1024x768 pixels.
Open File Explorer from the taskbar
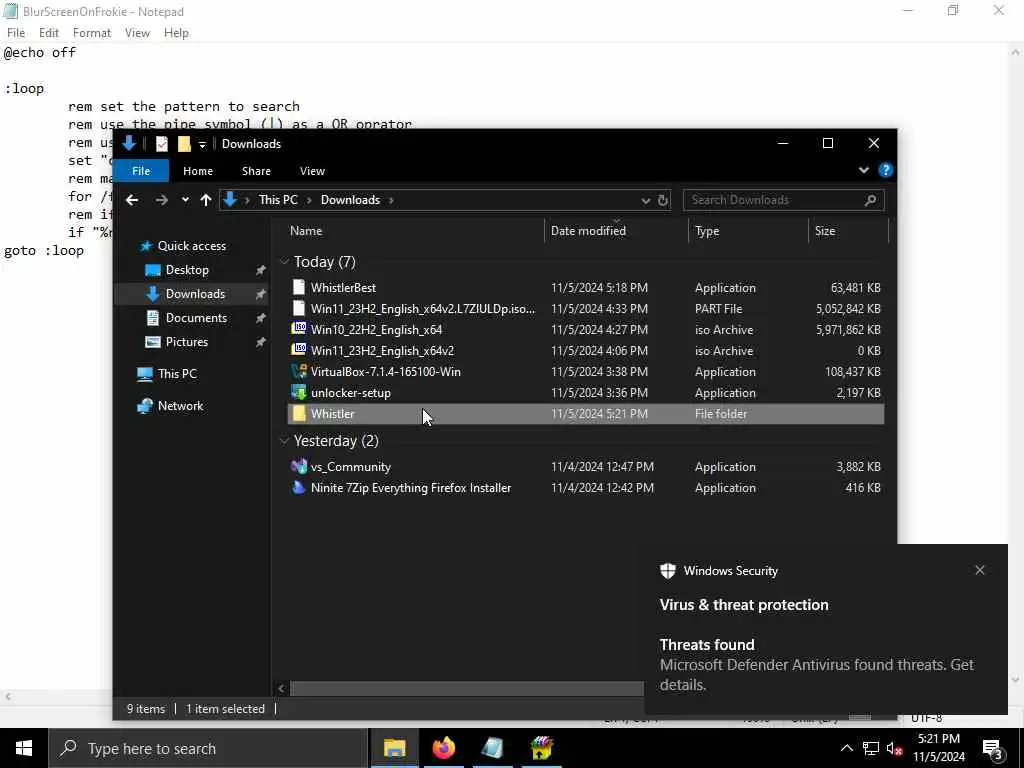(394, 748)
